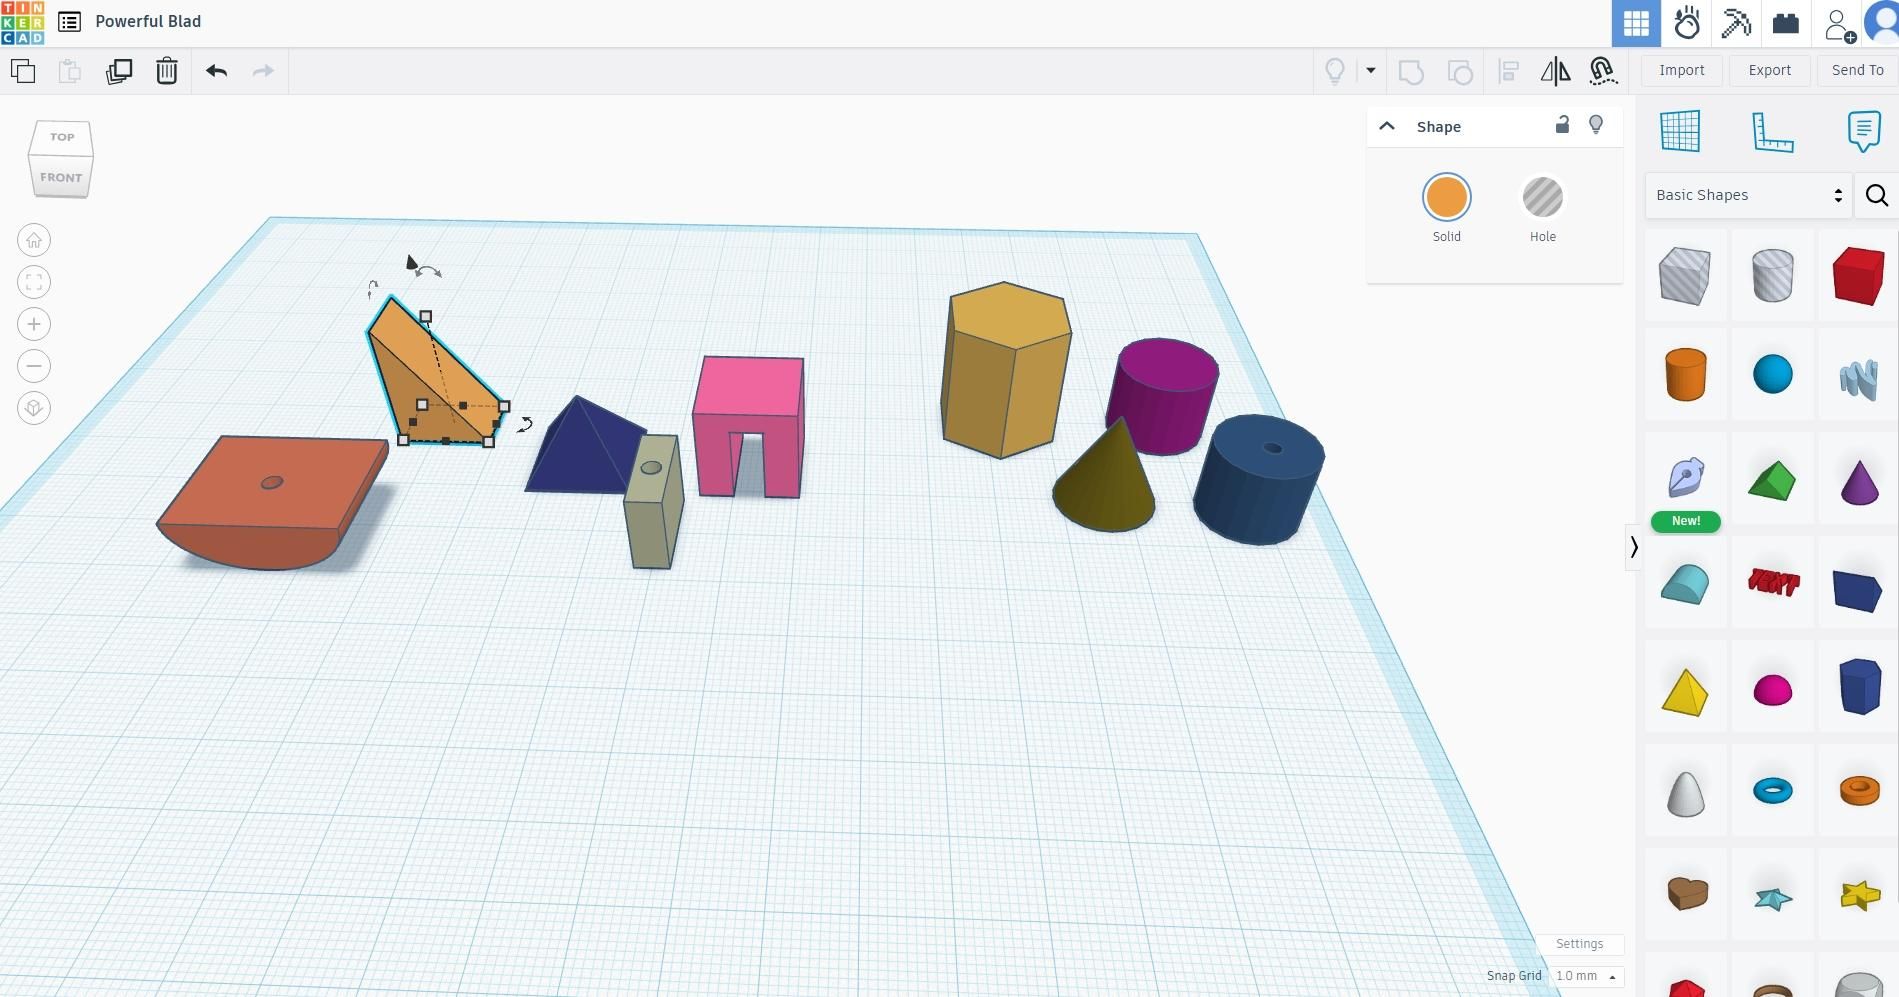Open the visibility options dropdown arrow

point(1371,71)
